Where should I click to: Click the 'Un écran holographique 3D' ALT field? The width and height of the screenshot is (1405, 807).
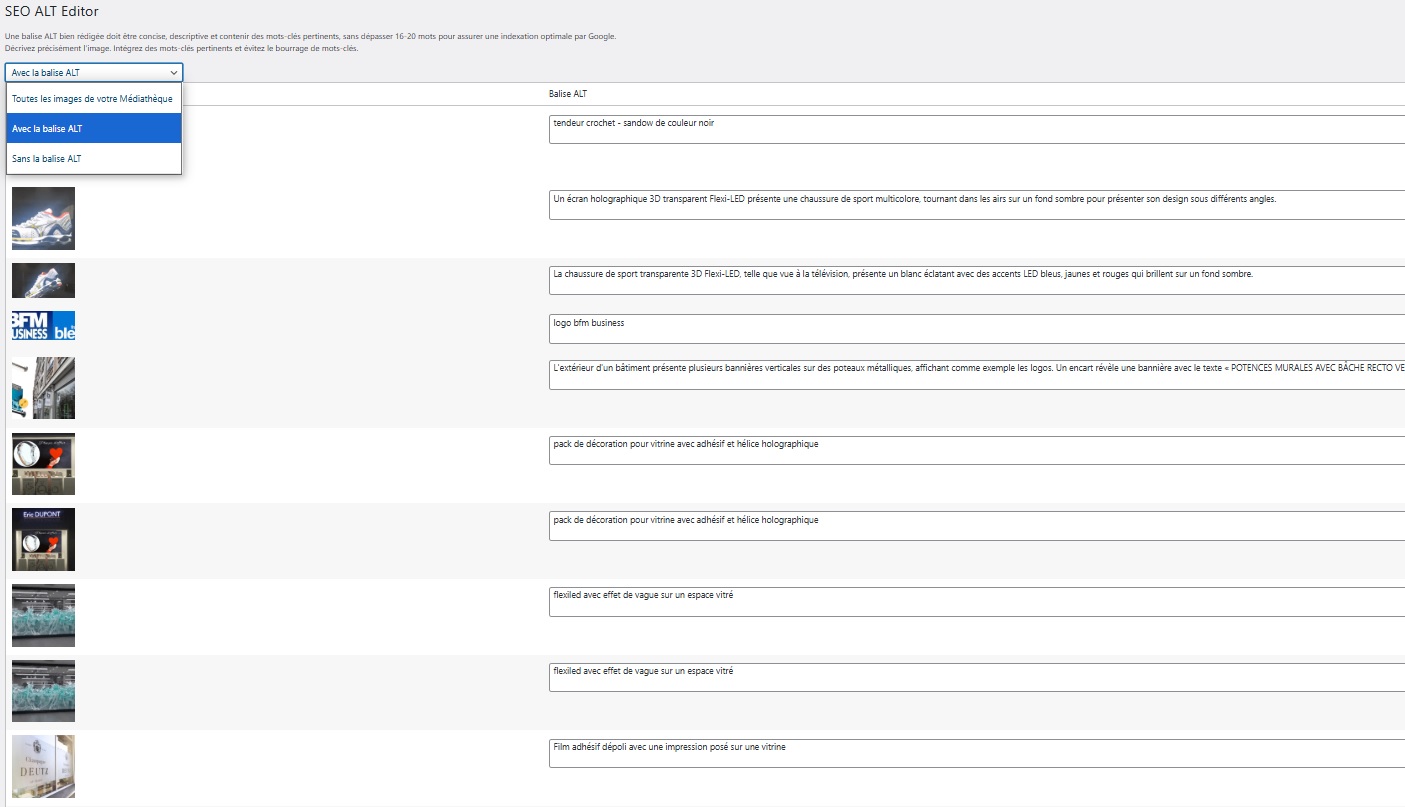975,205
